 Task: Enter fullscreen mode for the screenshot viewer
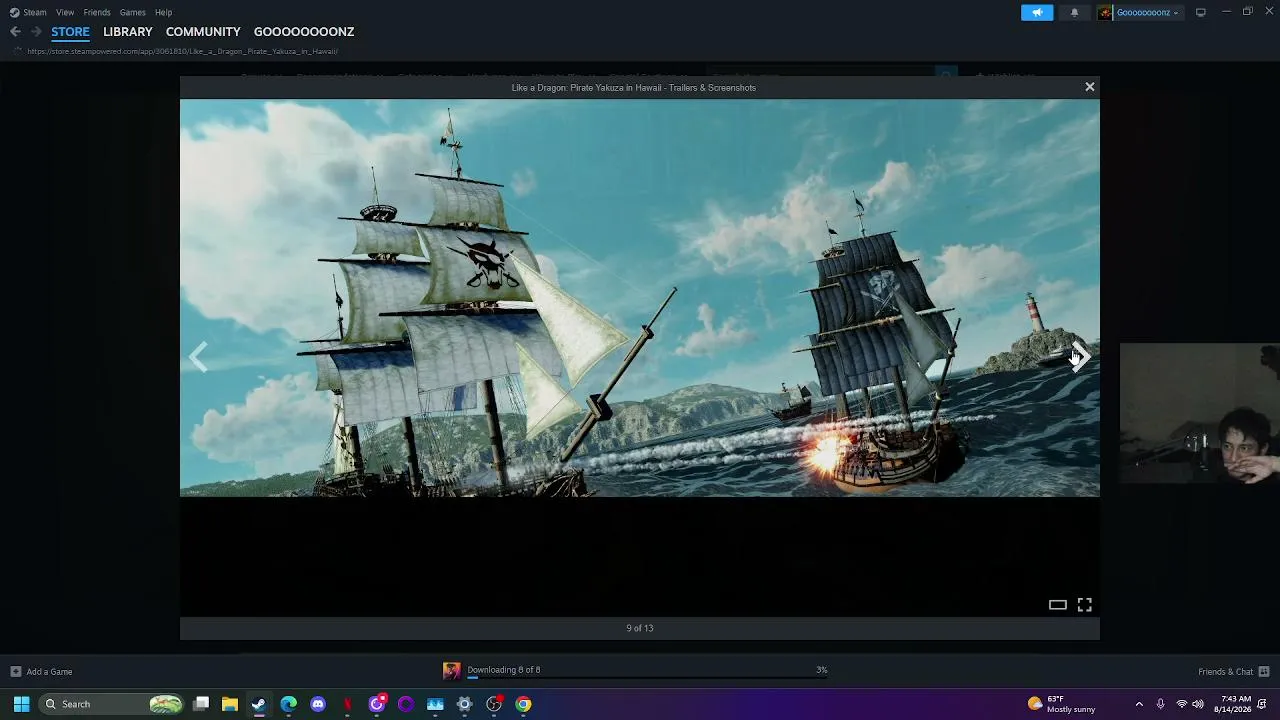(1085, 604)
